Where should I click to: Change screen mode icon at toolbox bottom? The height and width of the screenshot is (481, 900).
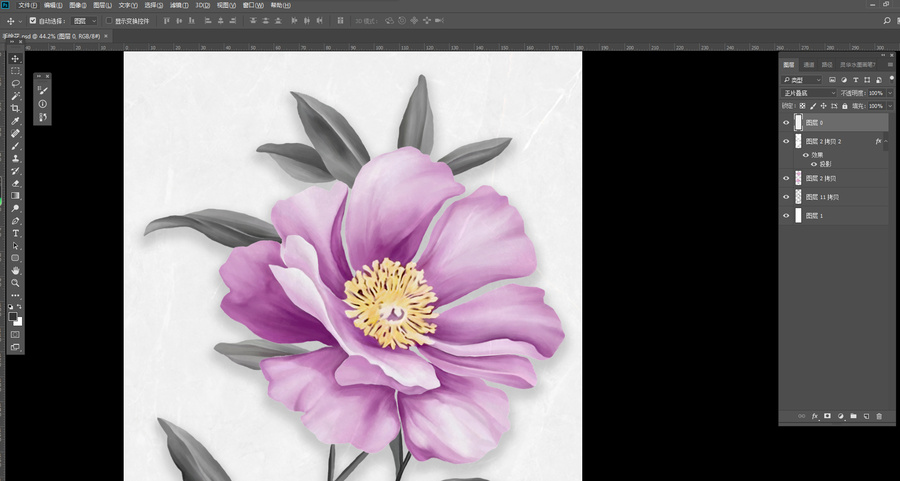(15, 347)
